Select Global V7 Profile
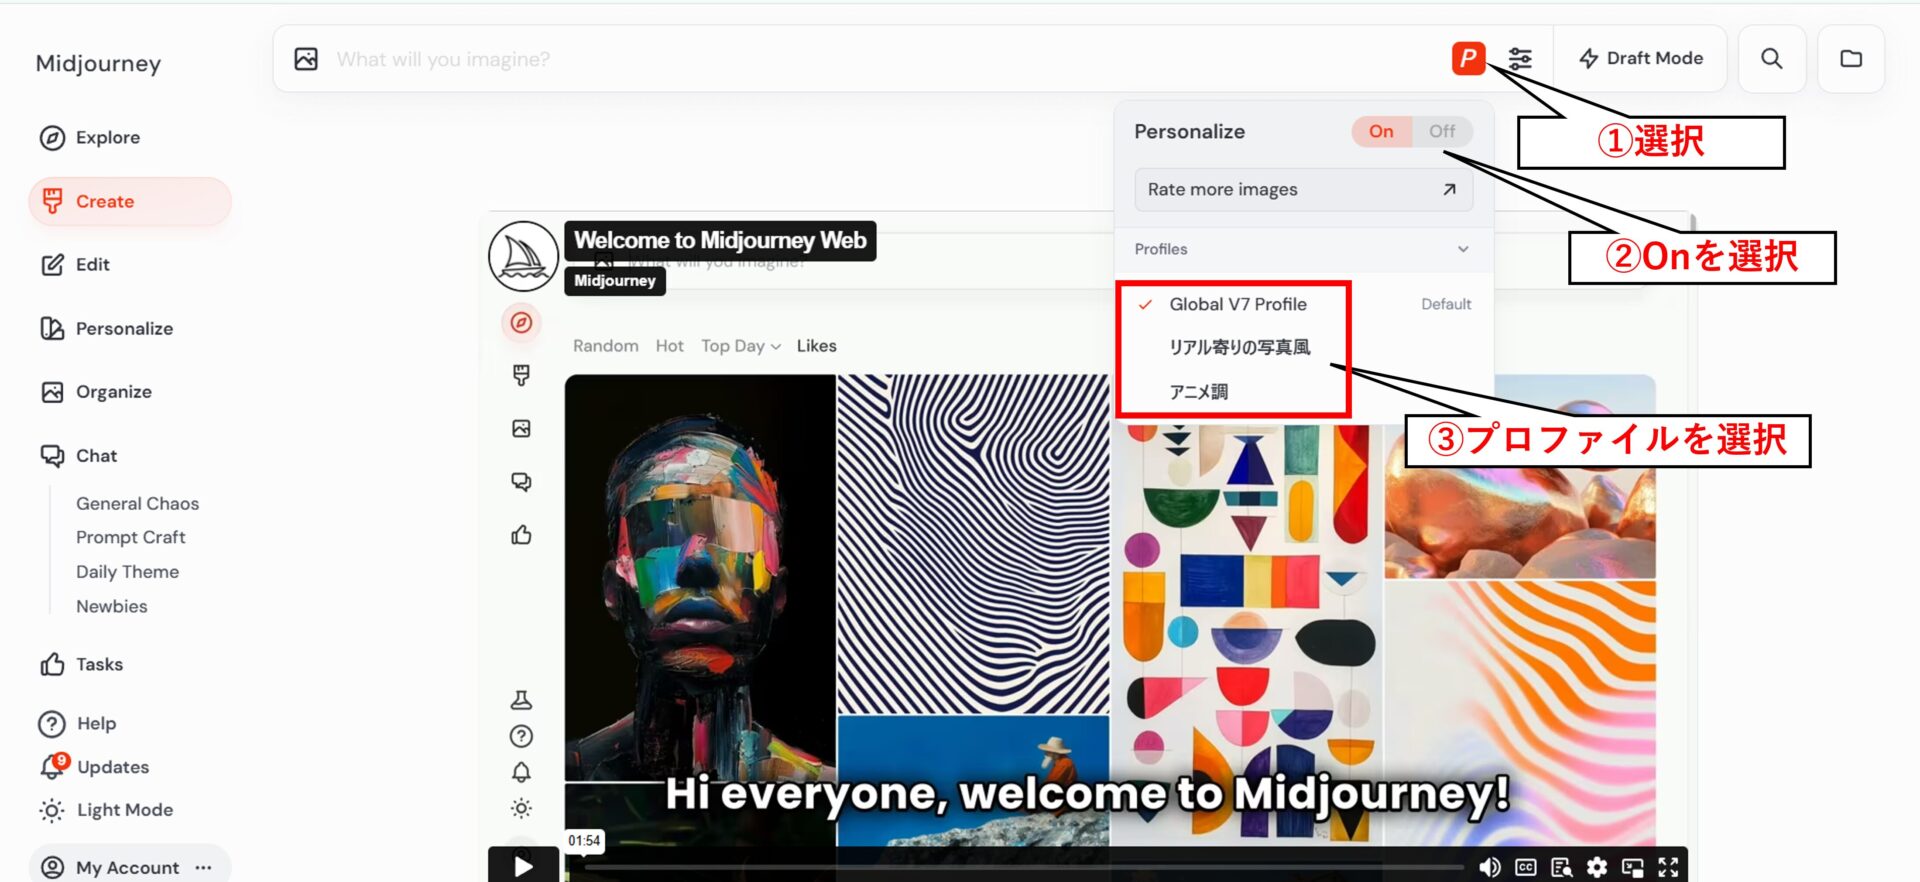 click(1238, 304)
